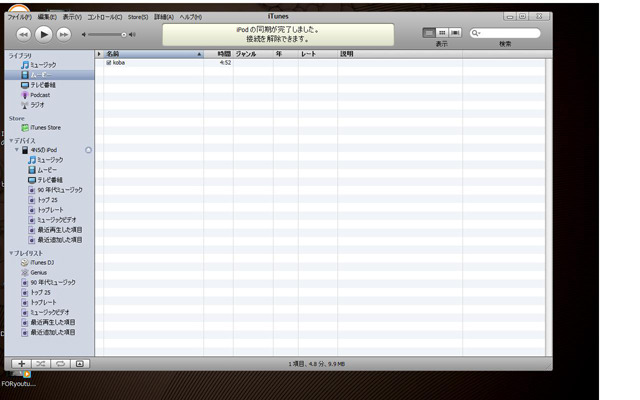Uncheck the koba item checkbox

tap(109, 63)
